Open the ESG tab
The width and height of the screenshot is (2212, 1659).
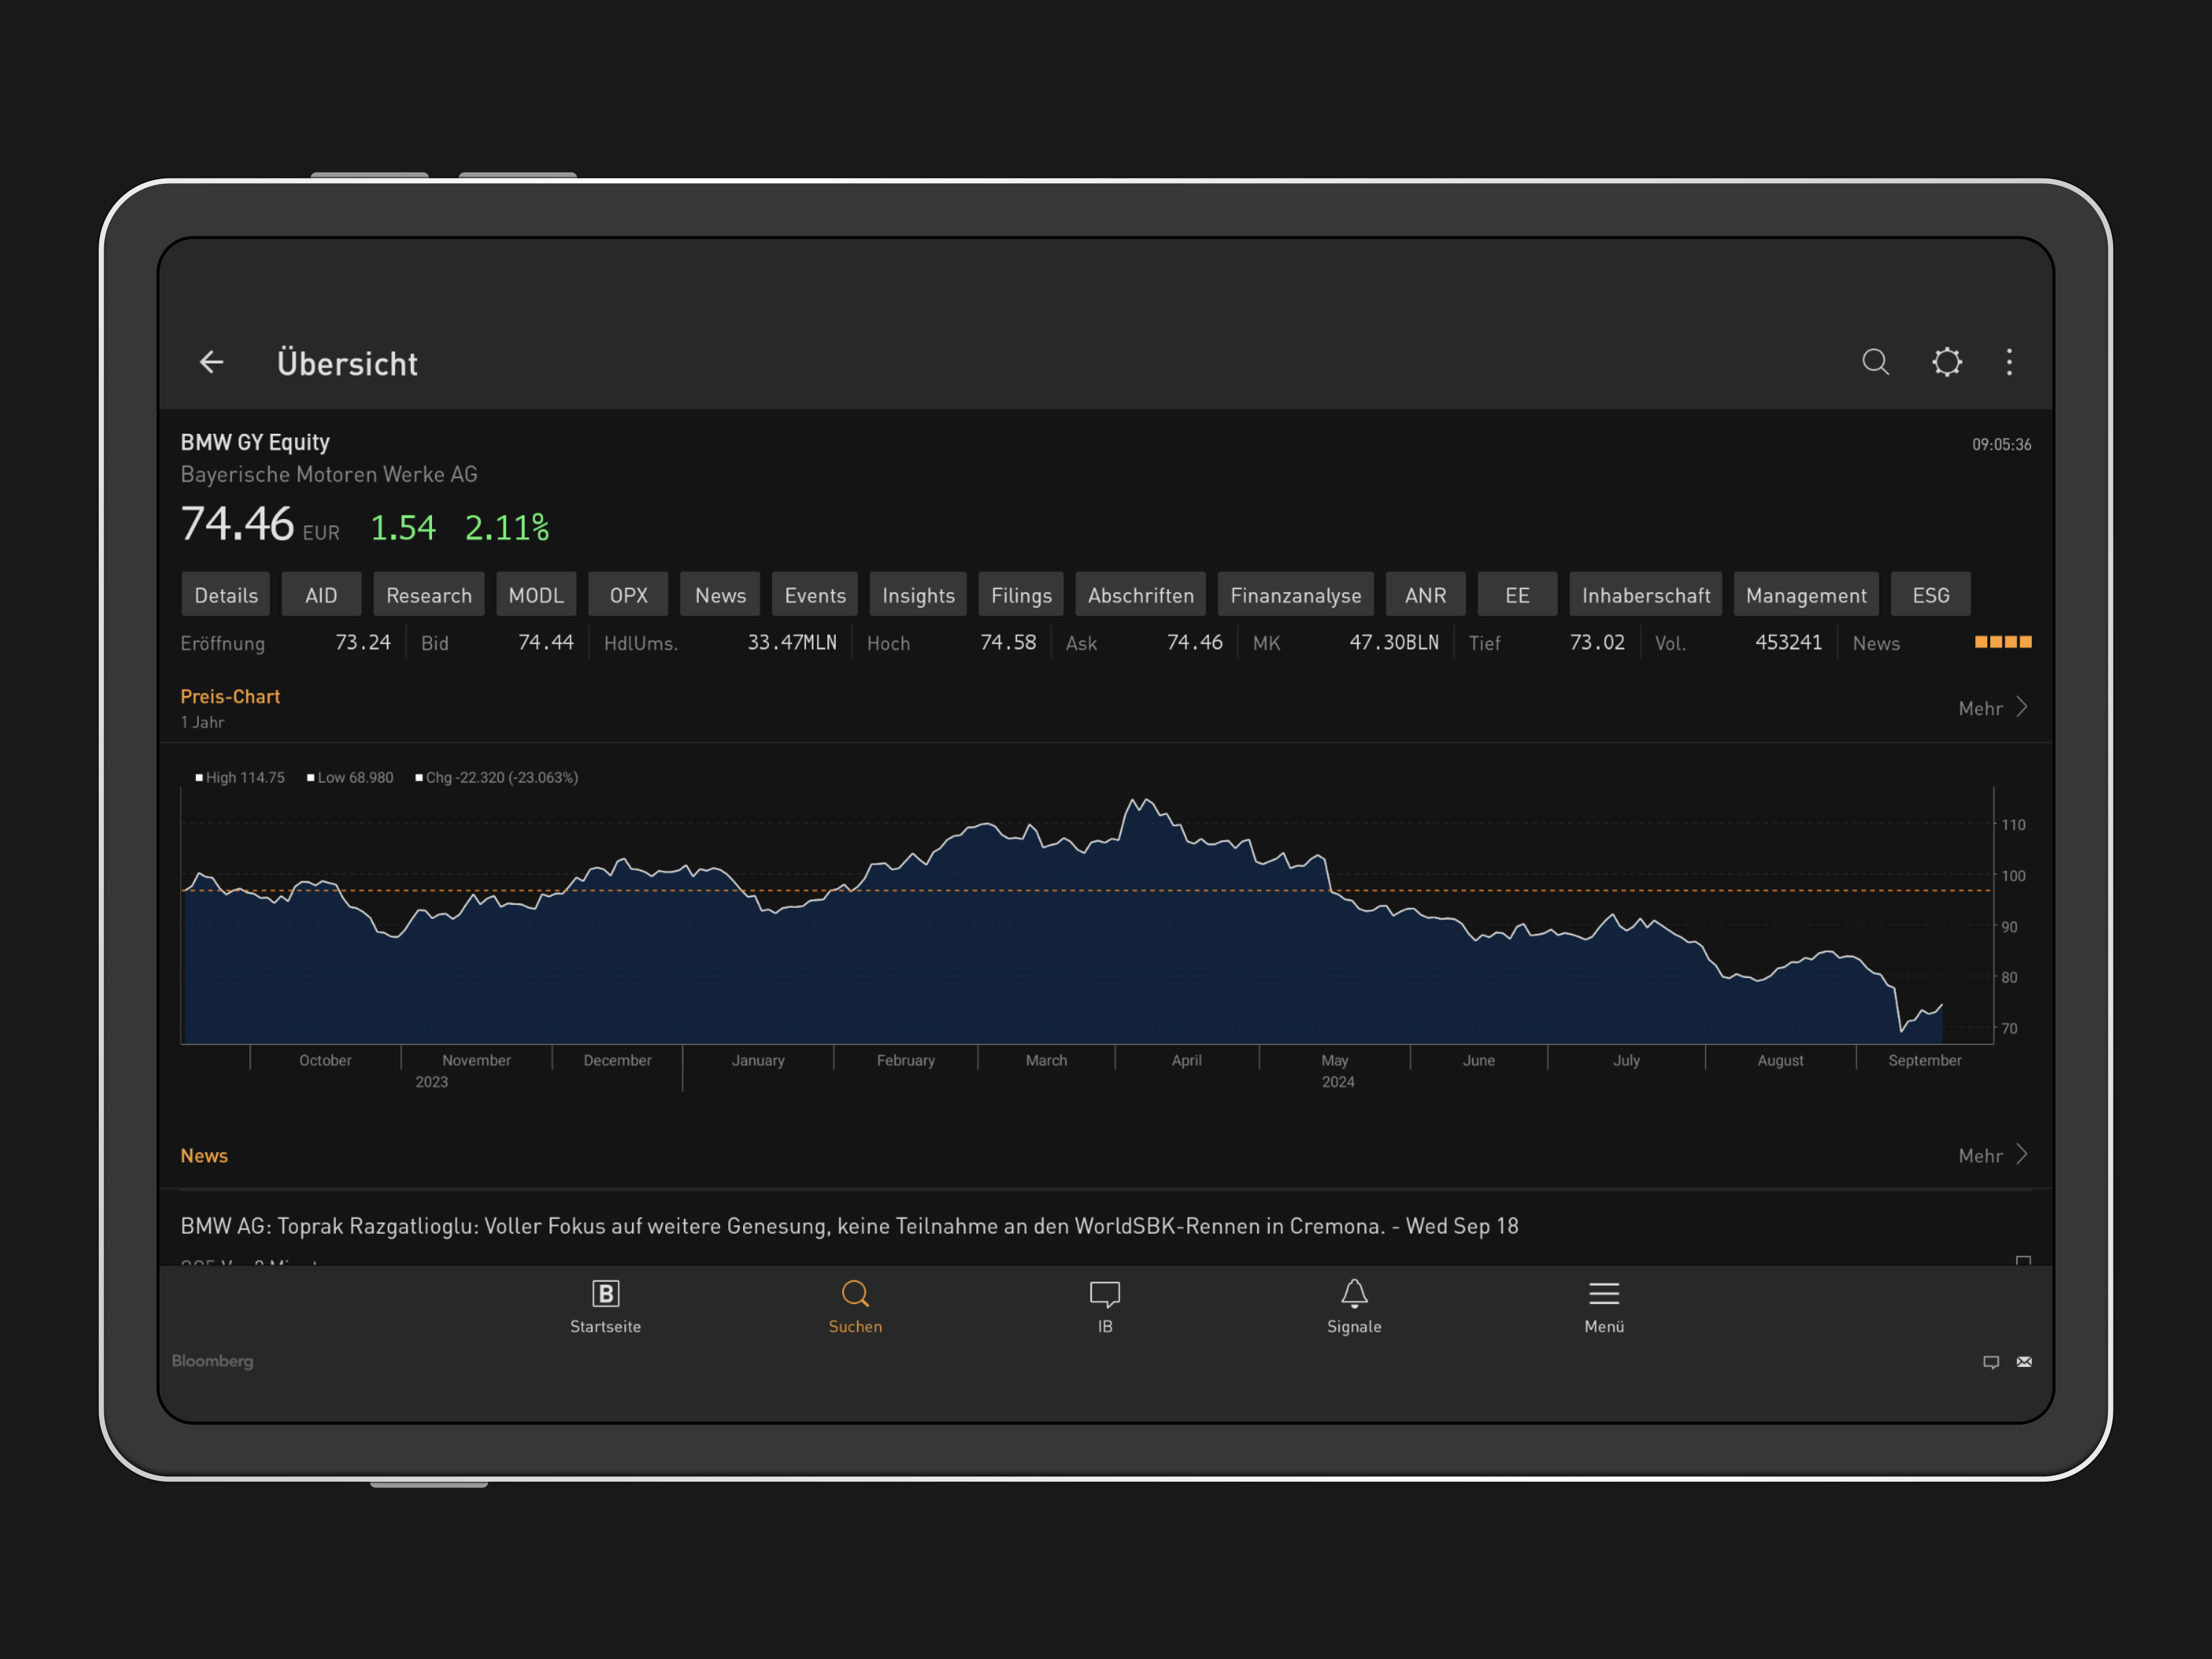click(1930, 595)
